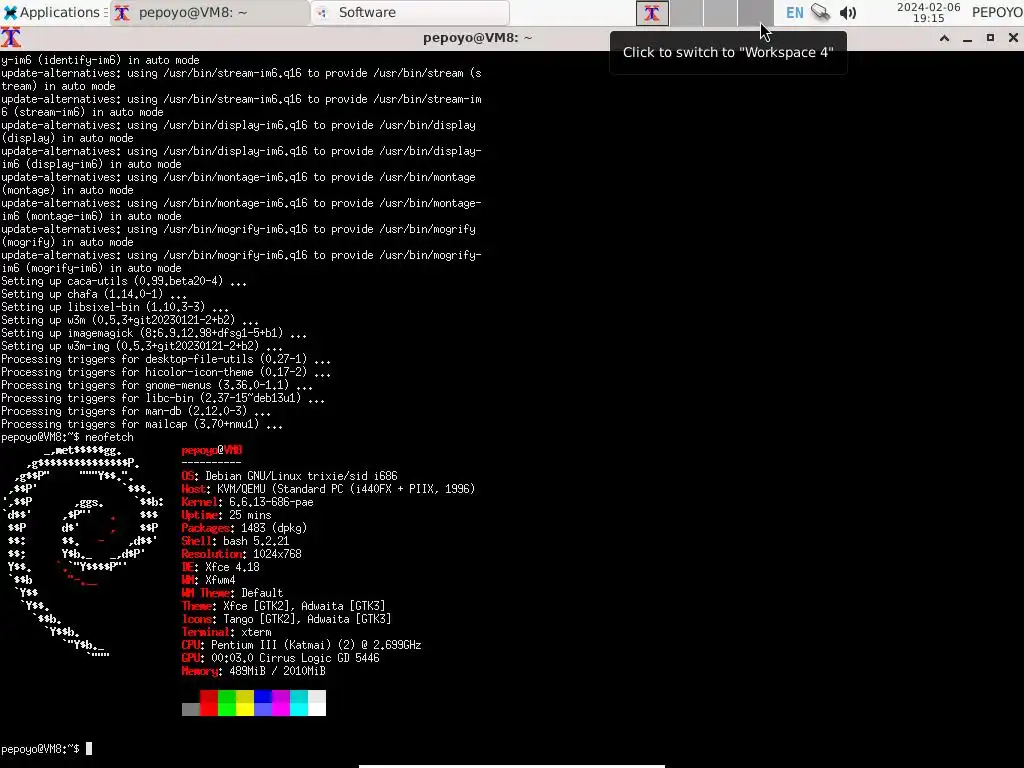Switch to Workspace 4 in the pager
Image resolution: width=1024 pixels, height=768 pixels.
coord(755,13)
